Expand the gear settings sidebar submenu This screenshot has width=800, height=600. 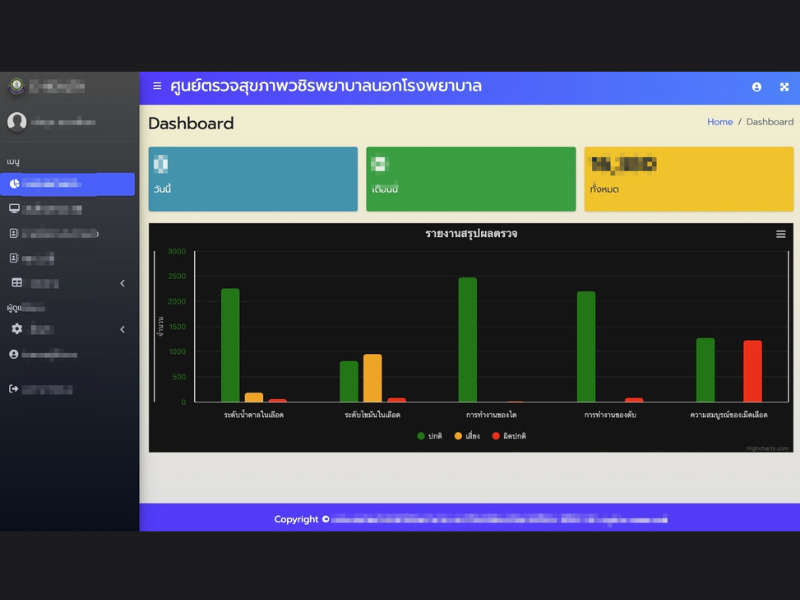coord(67,329)
